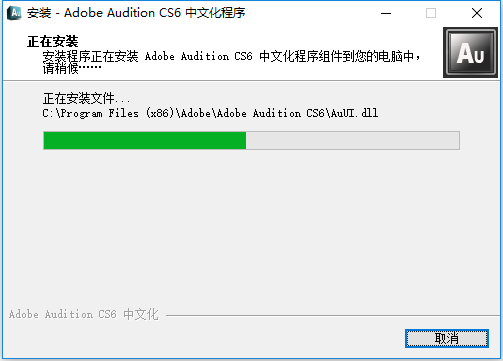Close the Adobe Audition installer window
Image resolution: width=503 pixels, height=361 pixels.
tap(477, 13)
